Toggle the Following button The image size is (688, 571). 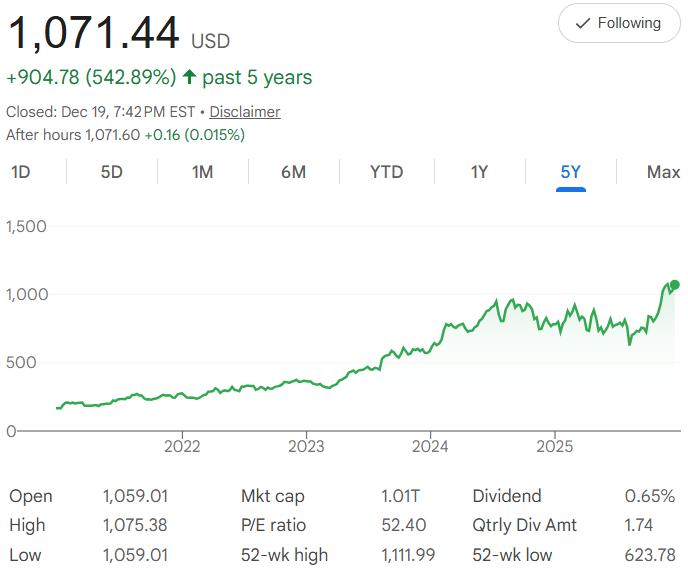click(x=618, y=23)
